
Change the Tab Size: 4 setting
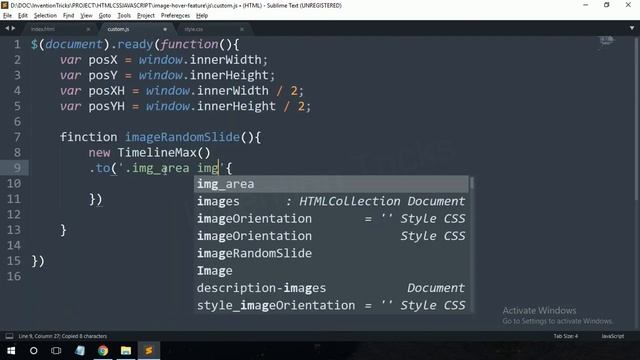pyautogui.click(x=566, y=336)
